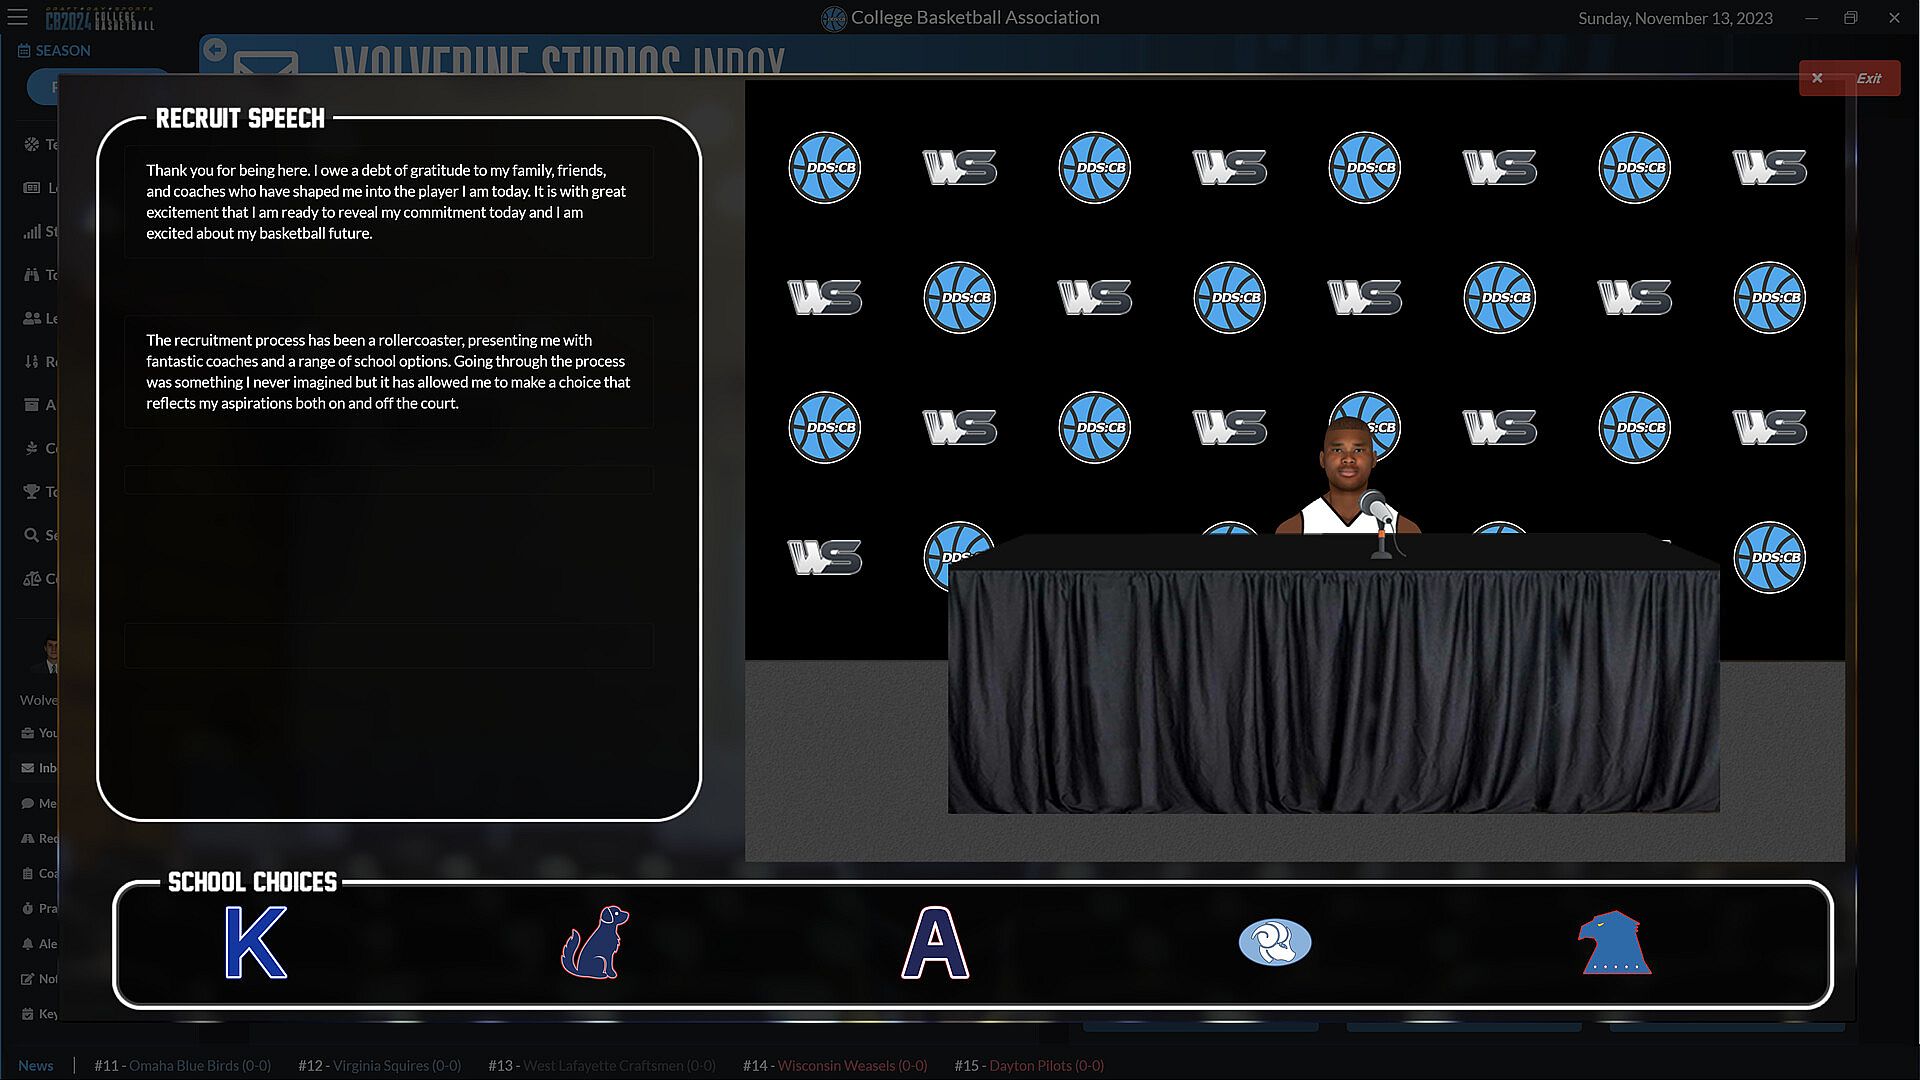Viewport: 1920px width, 1080px height.
Task: Choose the blue eagle school logo
Action: tap(1613, 942)
